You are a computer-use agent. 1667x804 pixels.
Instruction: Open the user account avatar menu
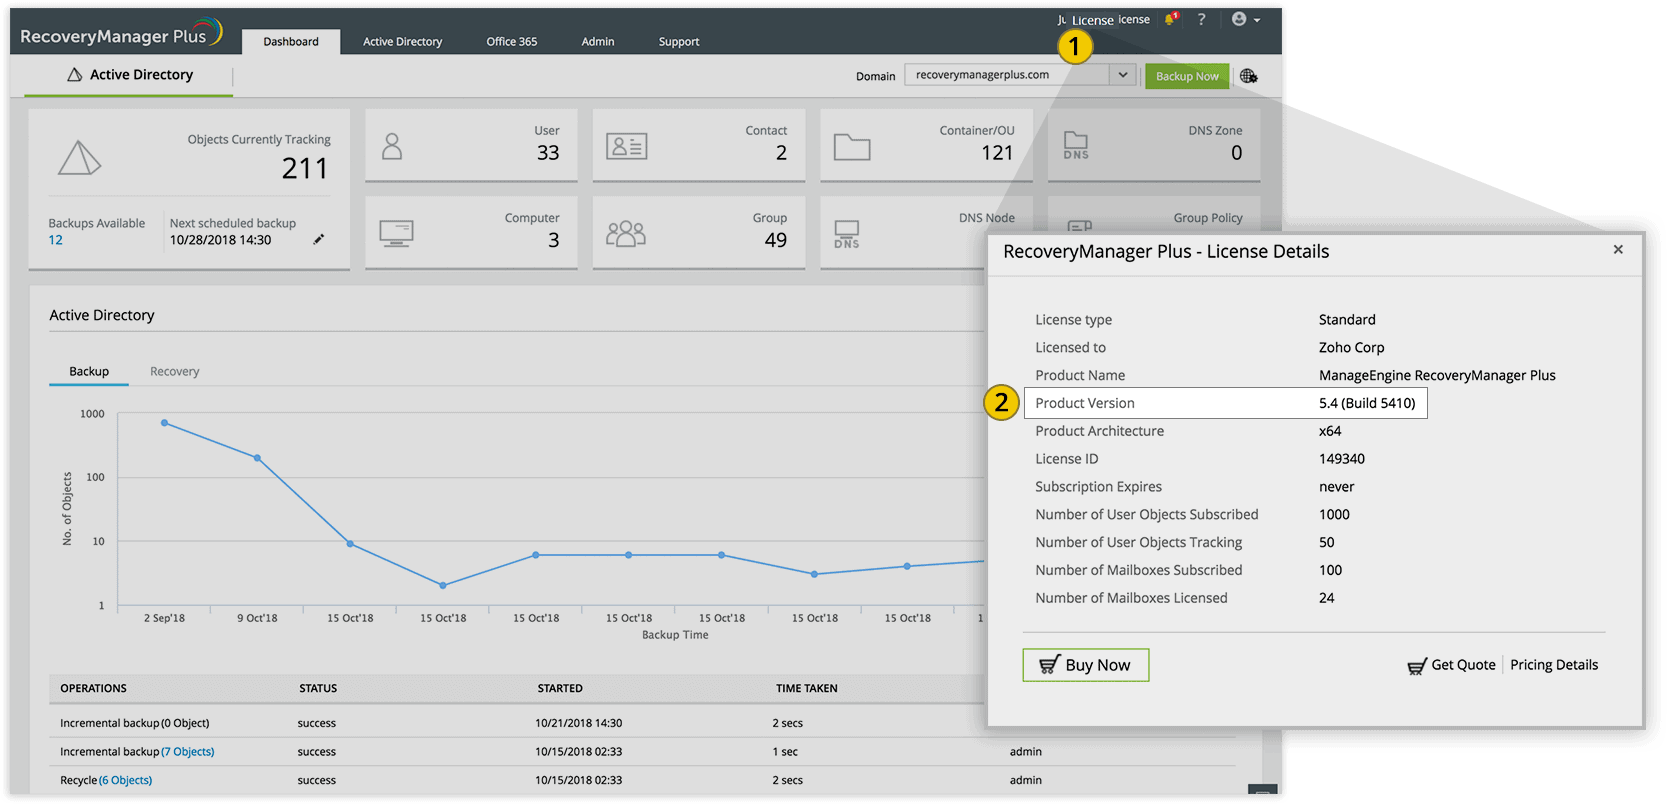point(1245,19)
